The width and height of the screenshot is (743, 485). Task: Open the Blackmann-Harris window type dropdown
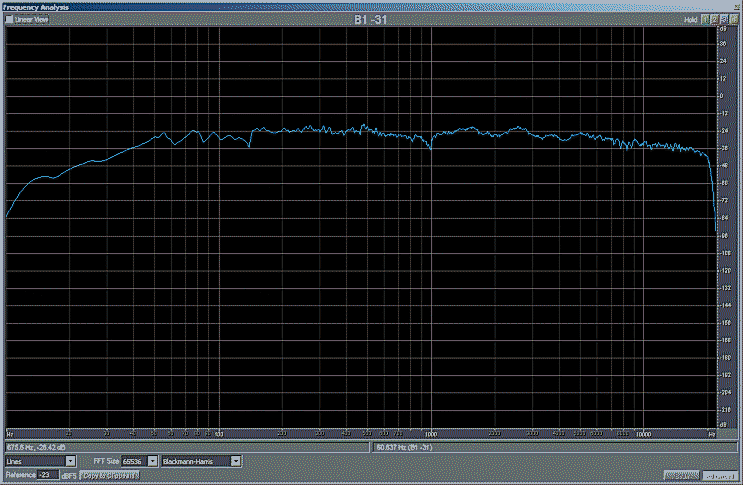click(201, 461)
